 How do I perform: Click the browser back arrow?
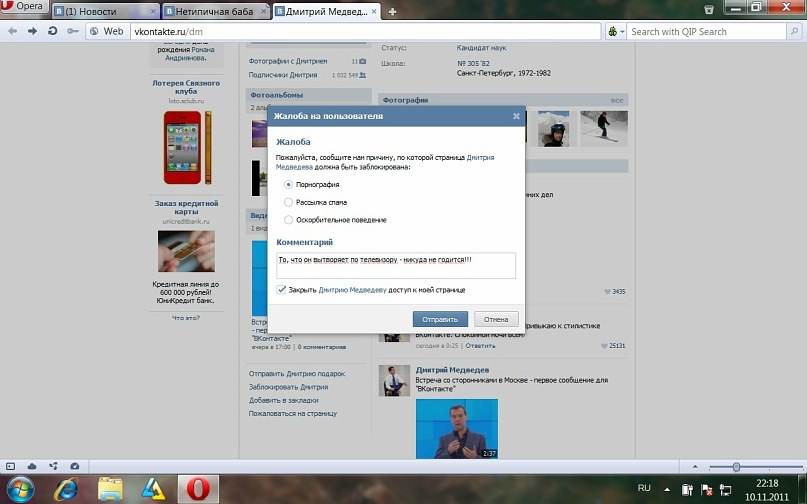(x=11, y=31)
